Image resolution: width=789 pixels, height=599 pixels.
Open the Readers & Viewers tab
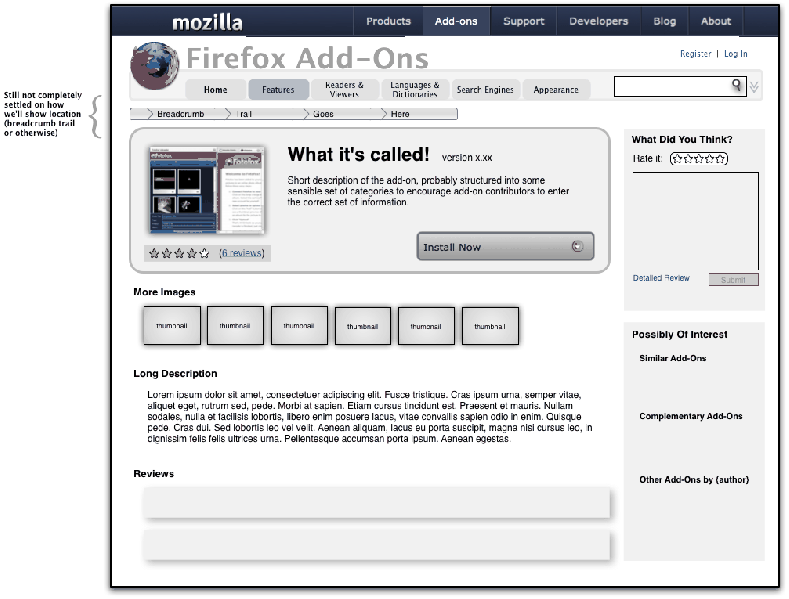click(x=344, y=90)
